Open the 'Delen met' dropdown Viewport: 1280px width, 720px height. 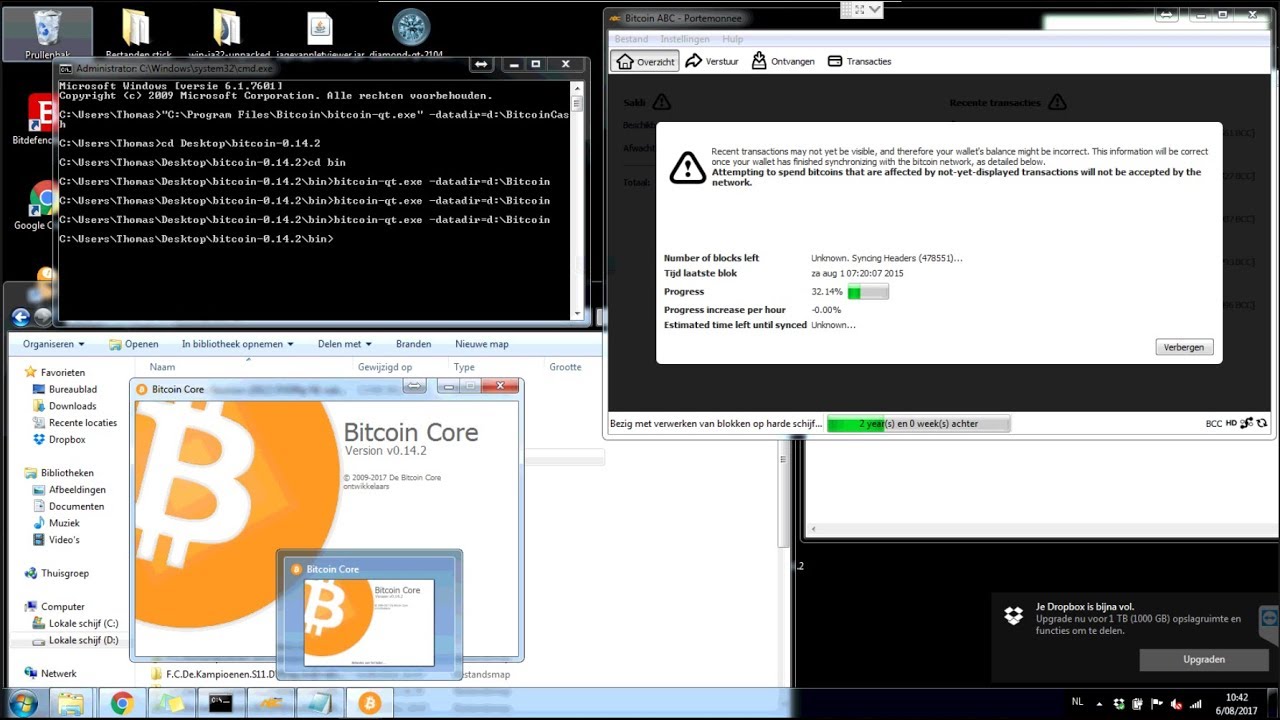point(345,344)
